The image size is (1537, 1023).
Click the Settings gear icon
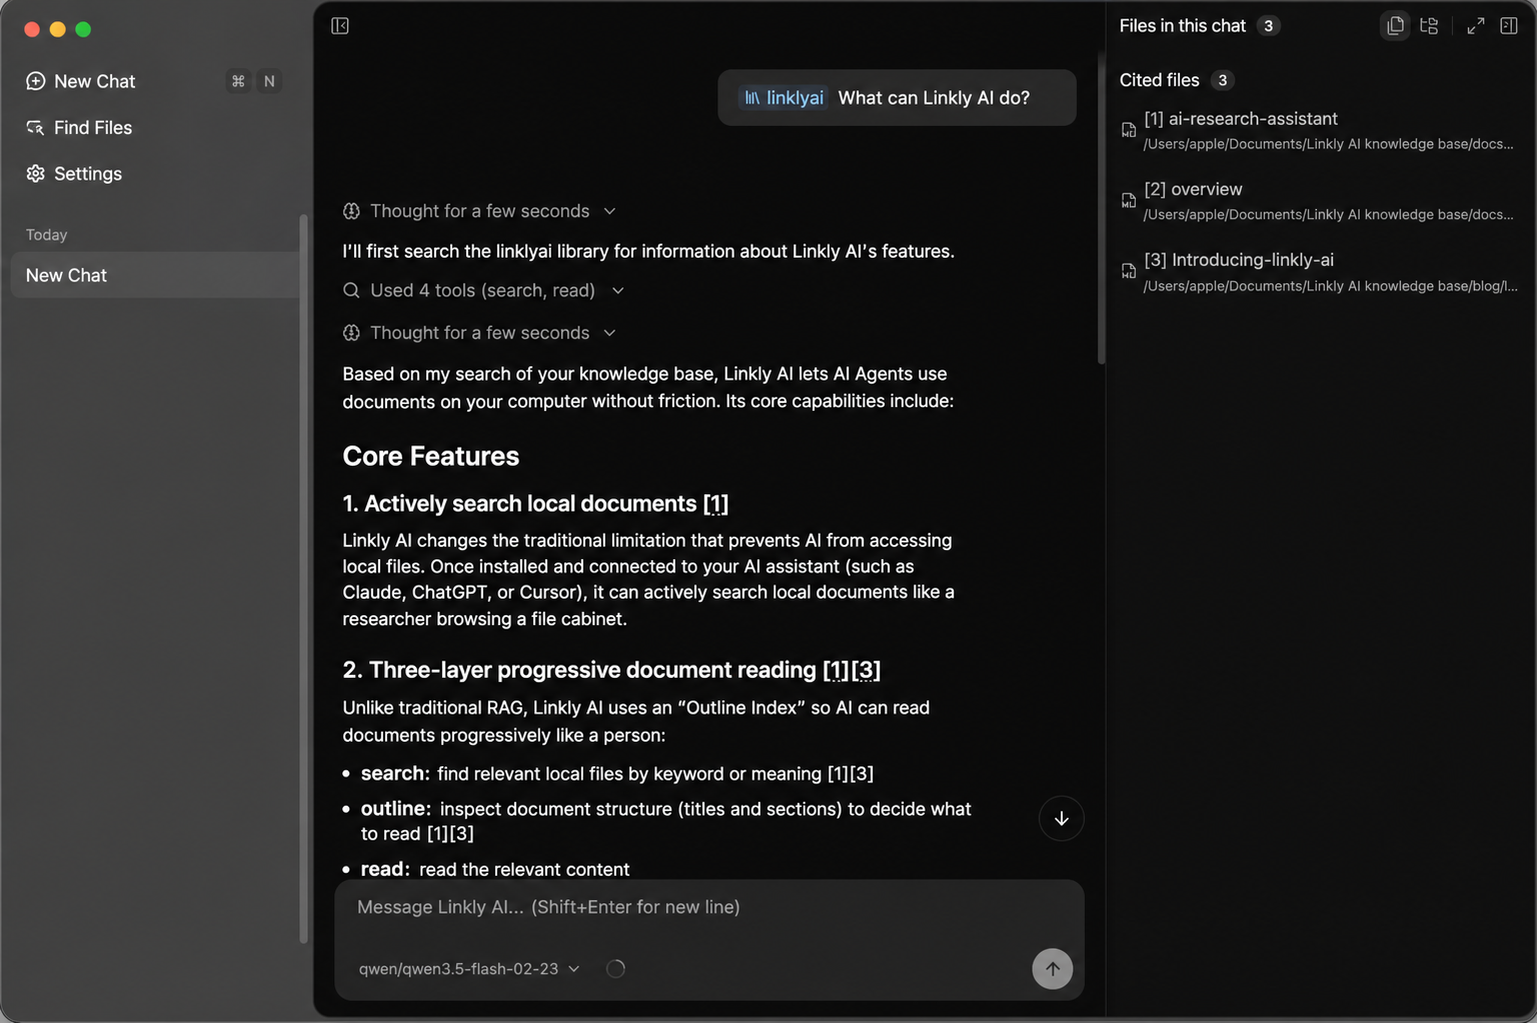tap(36, 173)
